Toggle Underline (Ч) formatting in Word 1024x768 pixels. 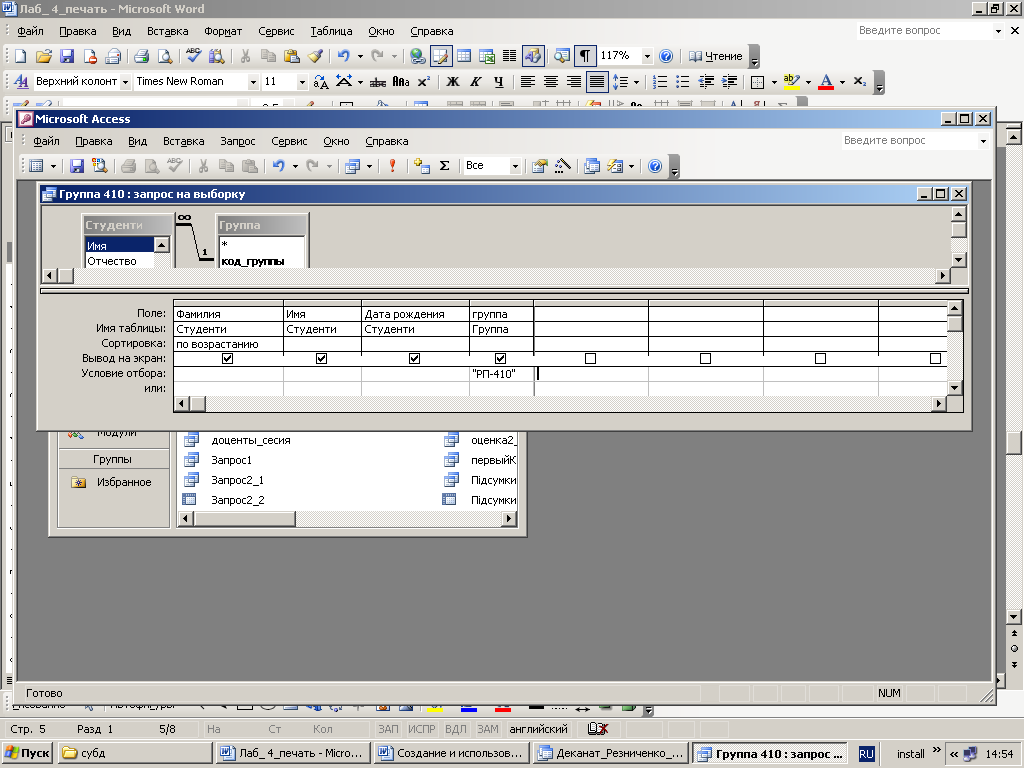(x=499, y=82)
